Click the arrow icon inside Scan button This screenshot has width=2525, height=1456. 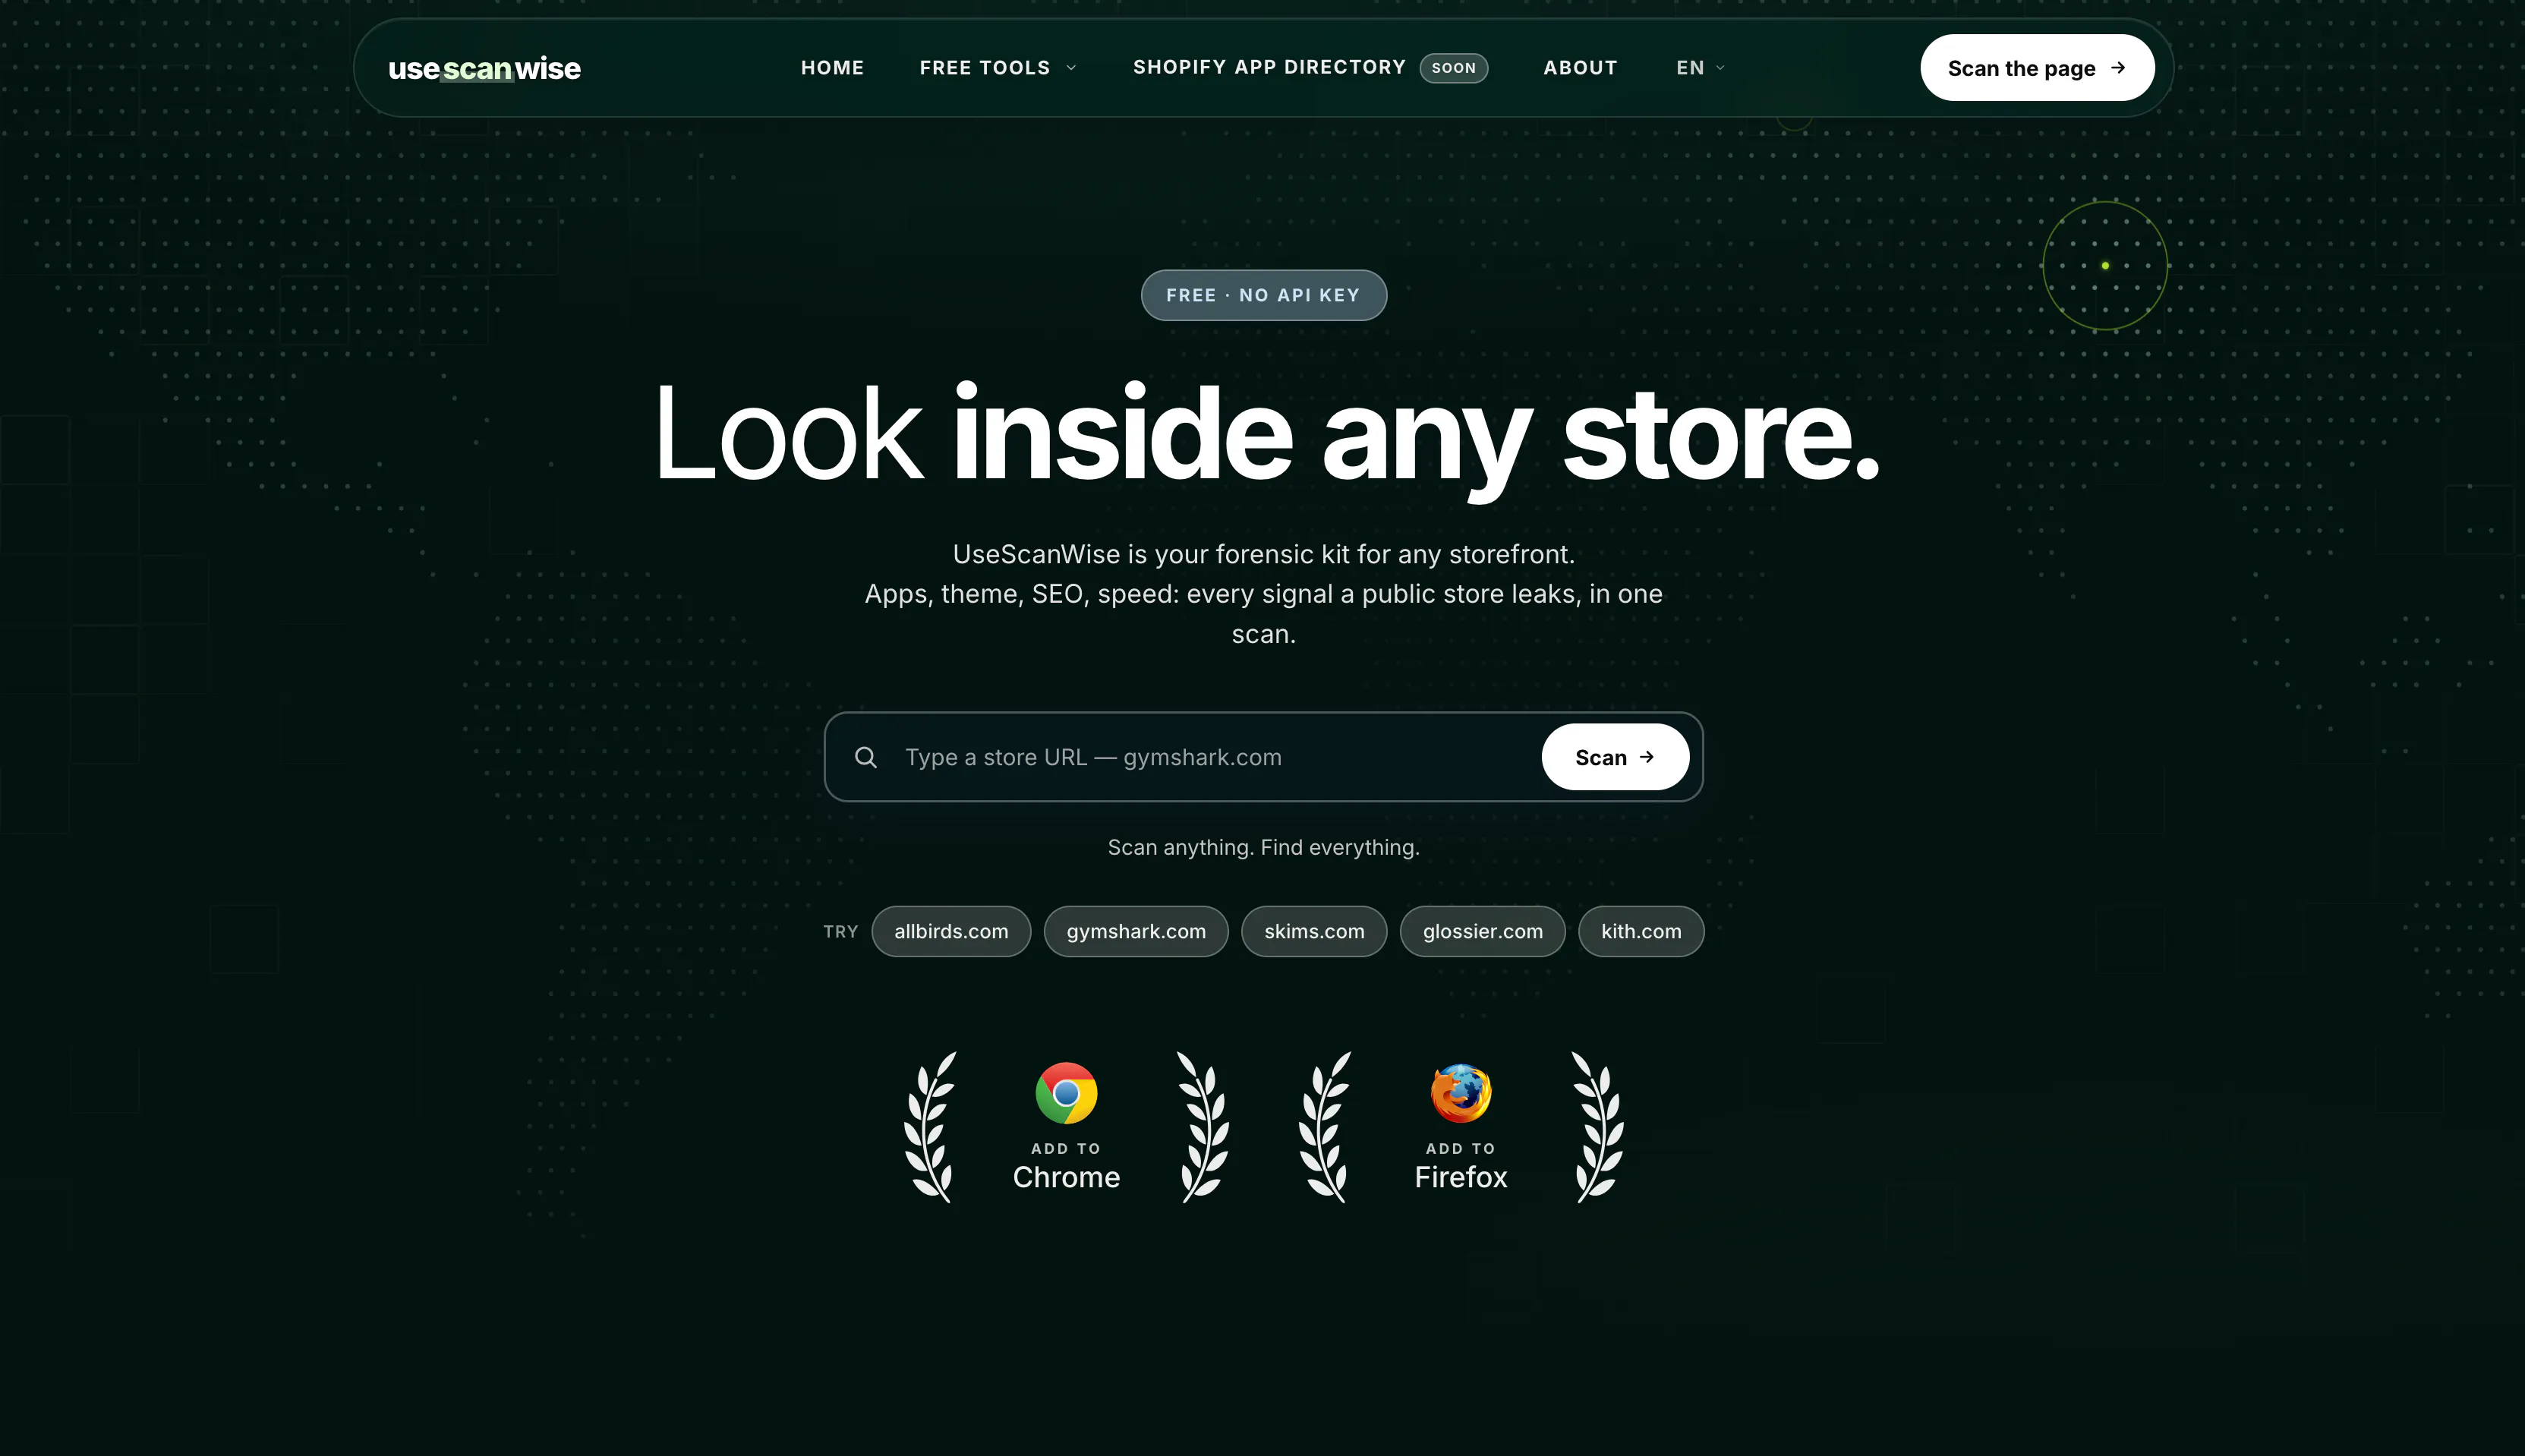[1646, 757]
